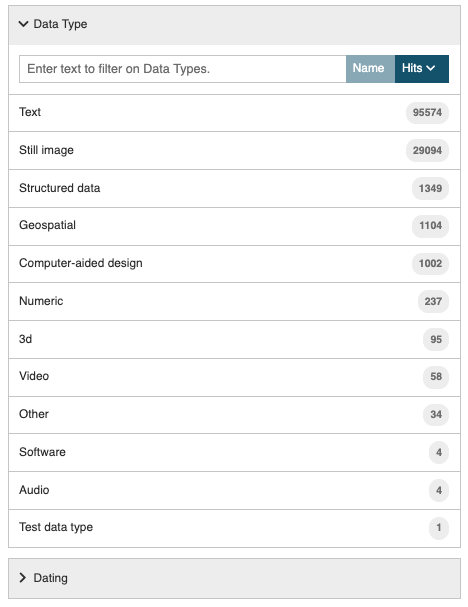Click the 95574 hits badge
Screen dimensions: 468x607
(427, 113)
